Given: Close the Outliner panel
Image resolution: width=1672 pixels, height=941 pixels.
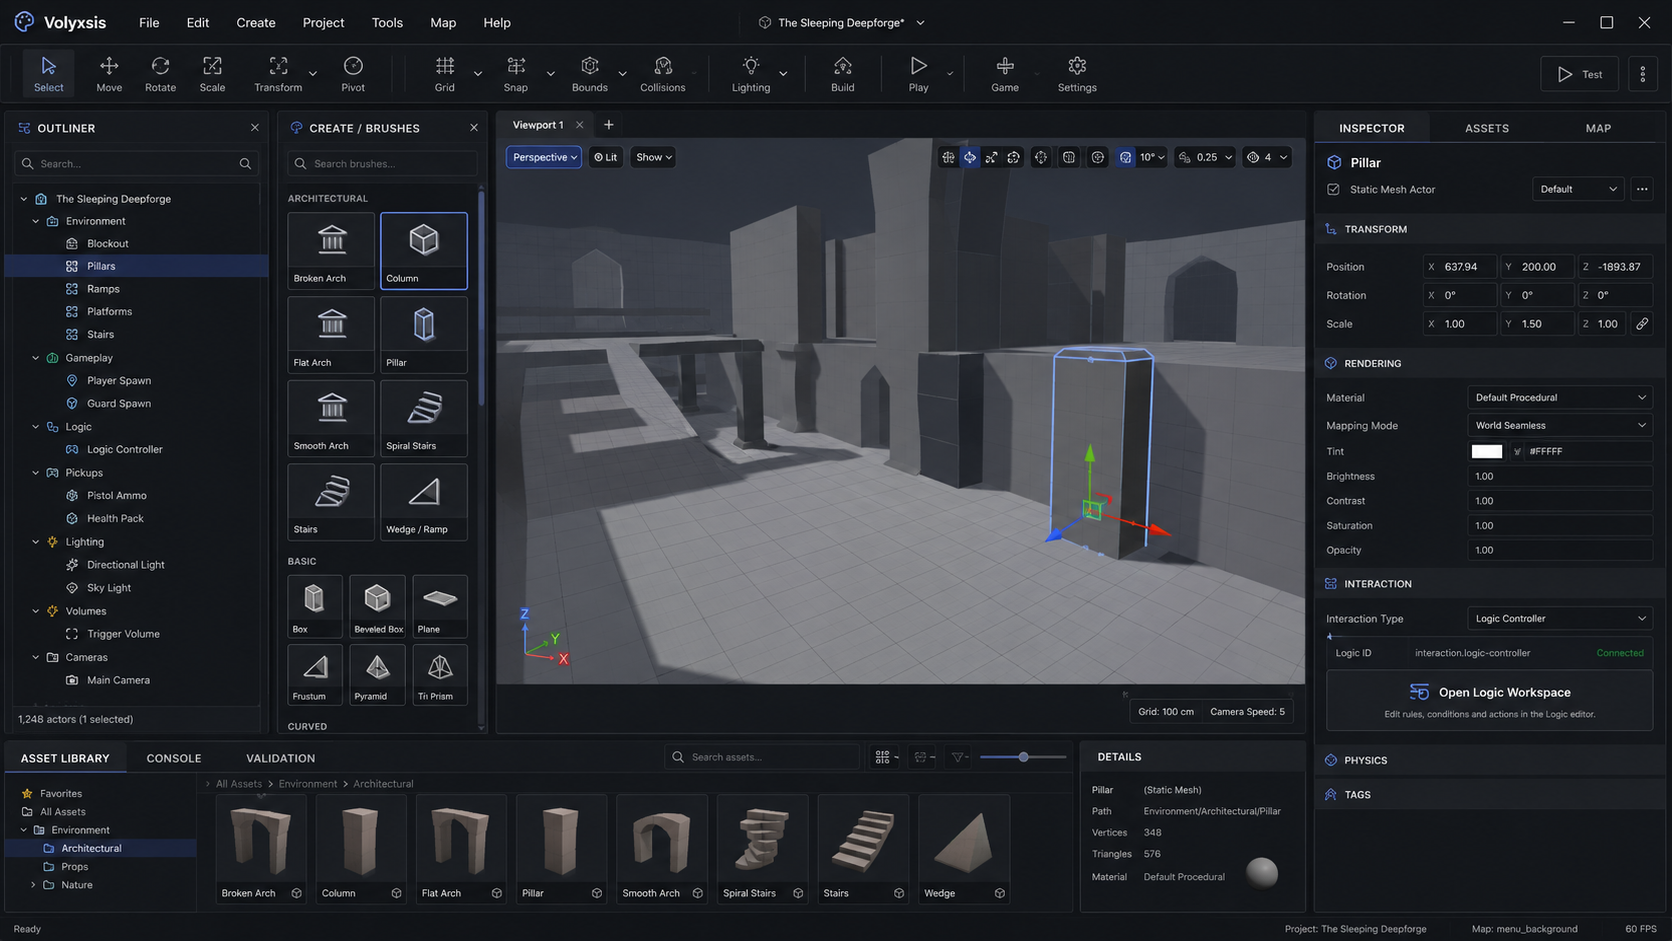Looking at the screenshot, I should pos(255,128).
